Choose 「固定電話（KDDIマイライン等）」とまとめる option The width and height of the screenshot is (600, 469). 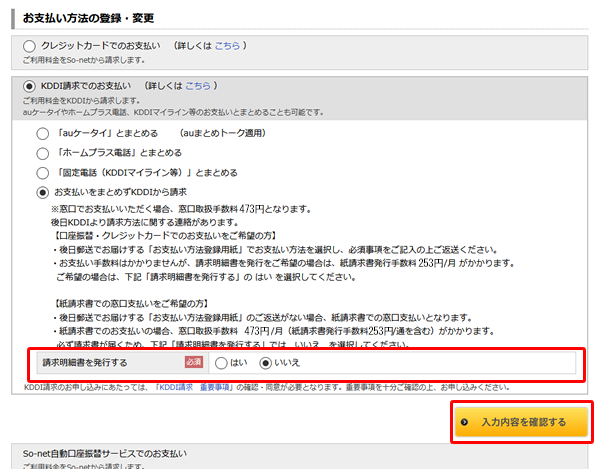42,172
